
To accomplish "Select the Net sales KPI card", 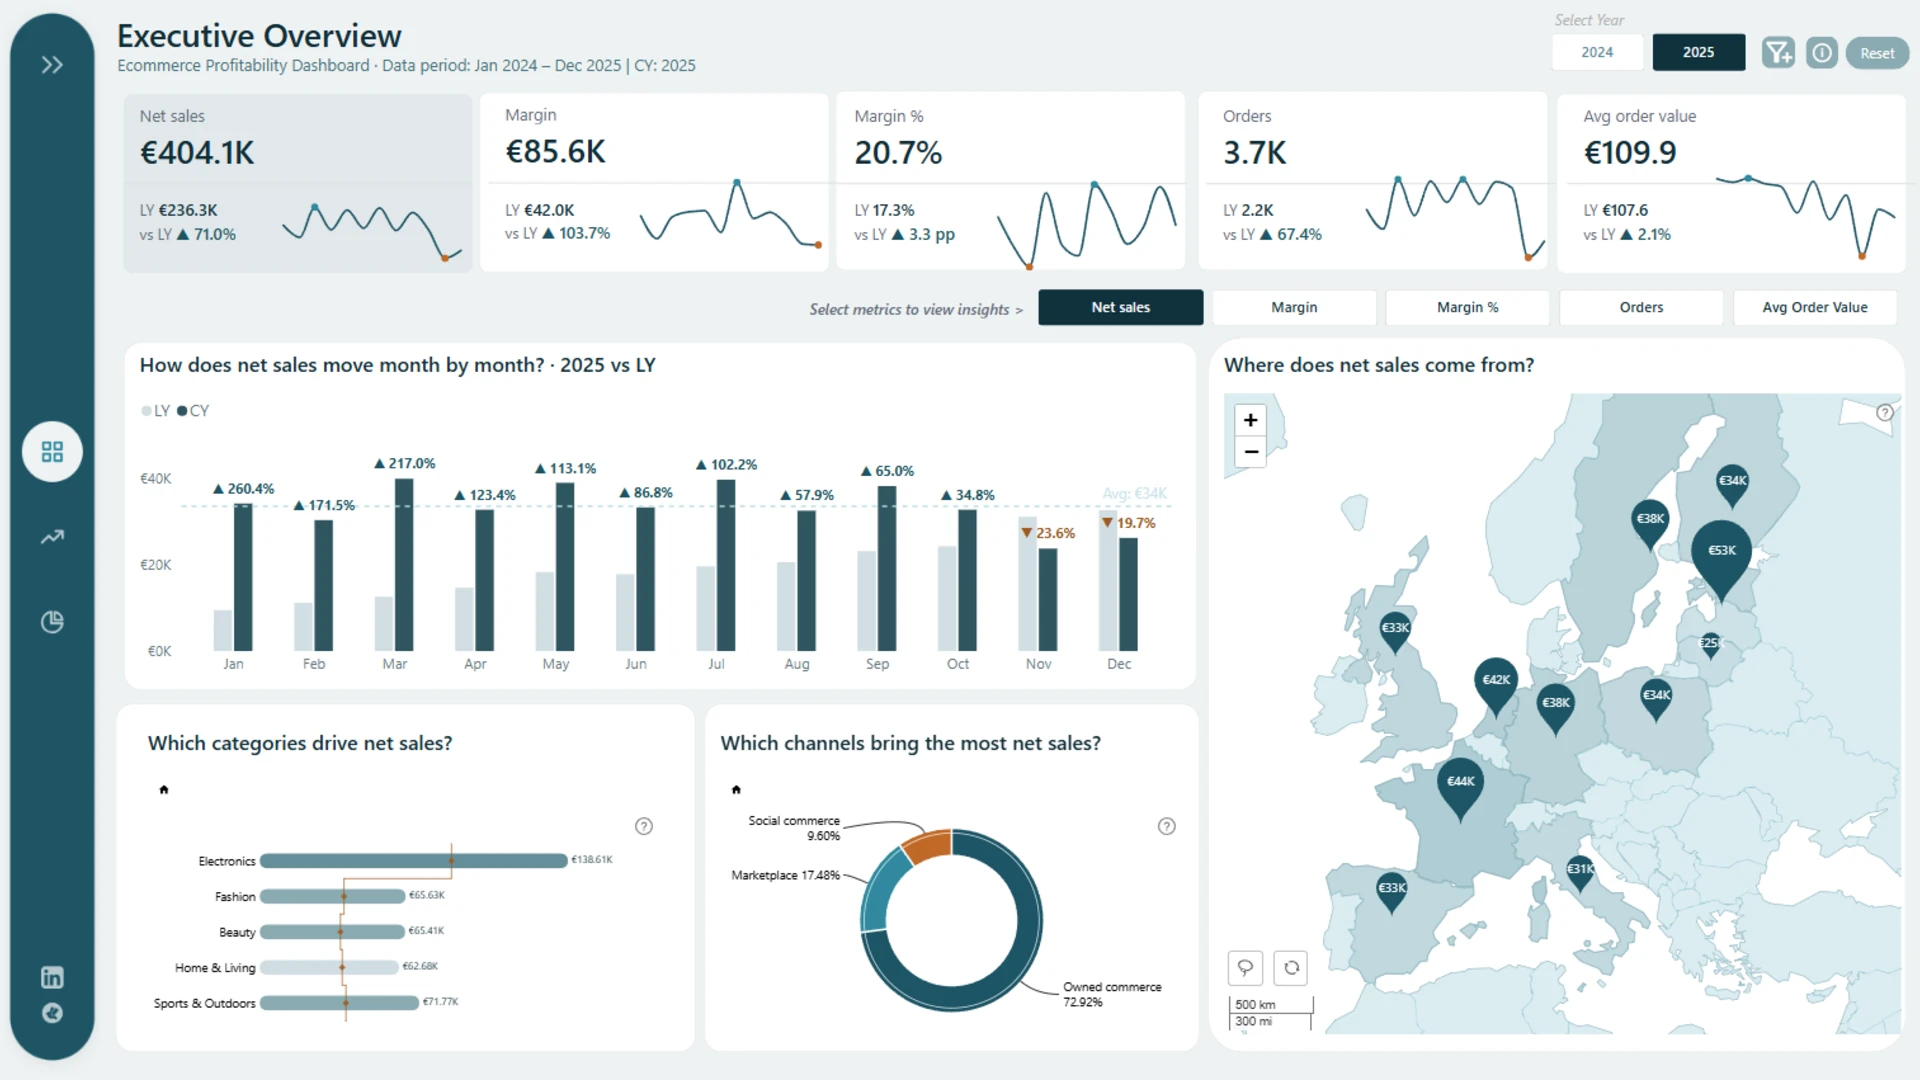I will pyautogui.click(x=298, y=183).
